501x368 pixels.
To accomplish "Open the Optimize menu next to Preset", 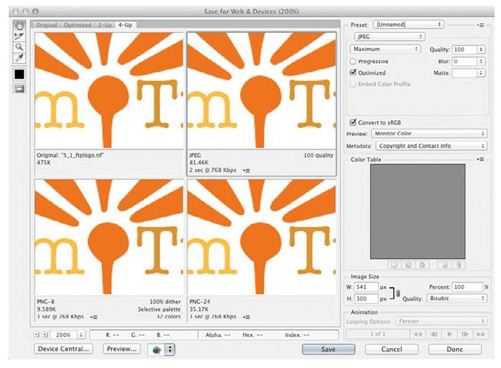I will [x=480, y=25].
